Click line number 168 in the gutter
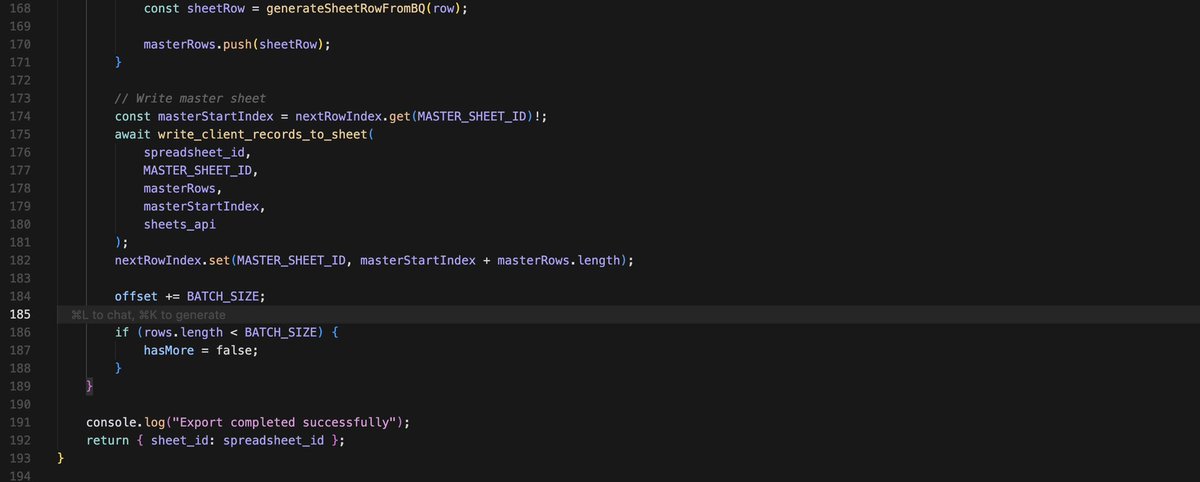1200x482 pixels. coord(18,8)
